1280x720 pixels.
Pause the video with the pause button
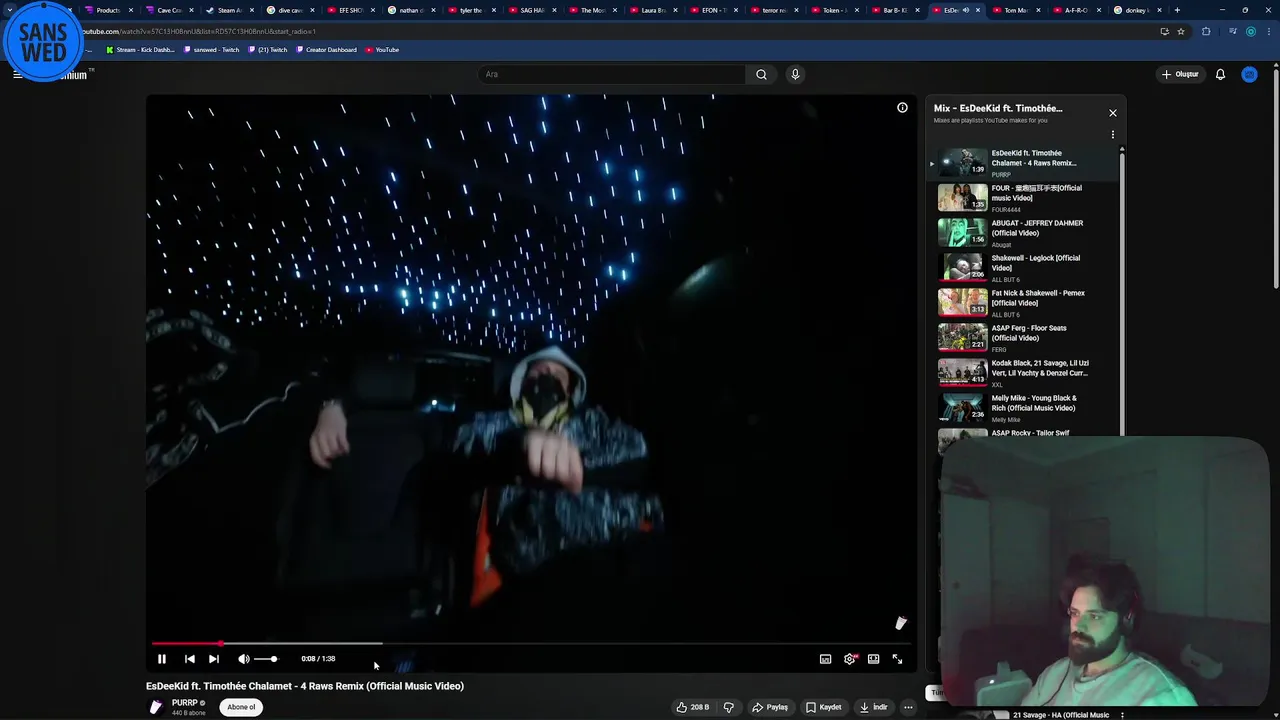(x=161, y=659)
